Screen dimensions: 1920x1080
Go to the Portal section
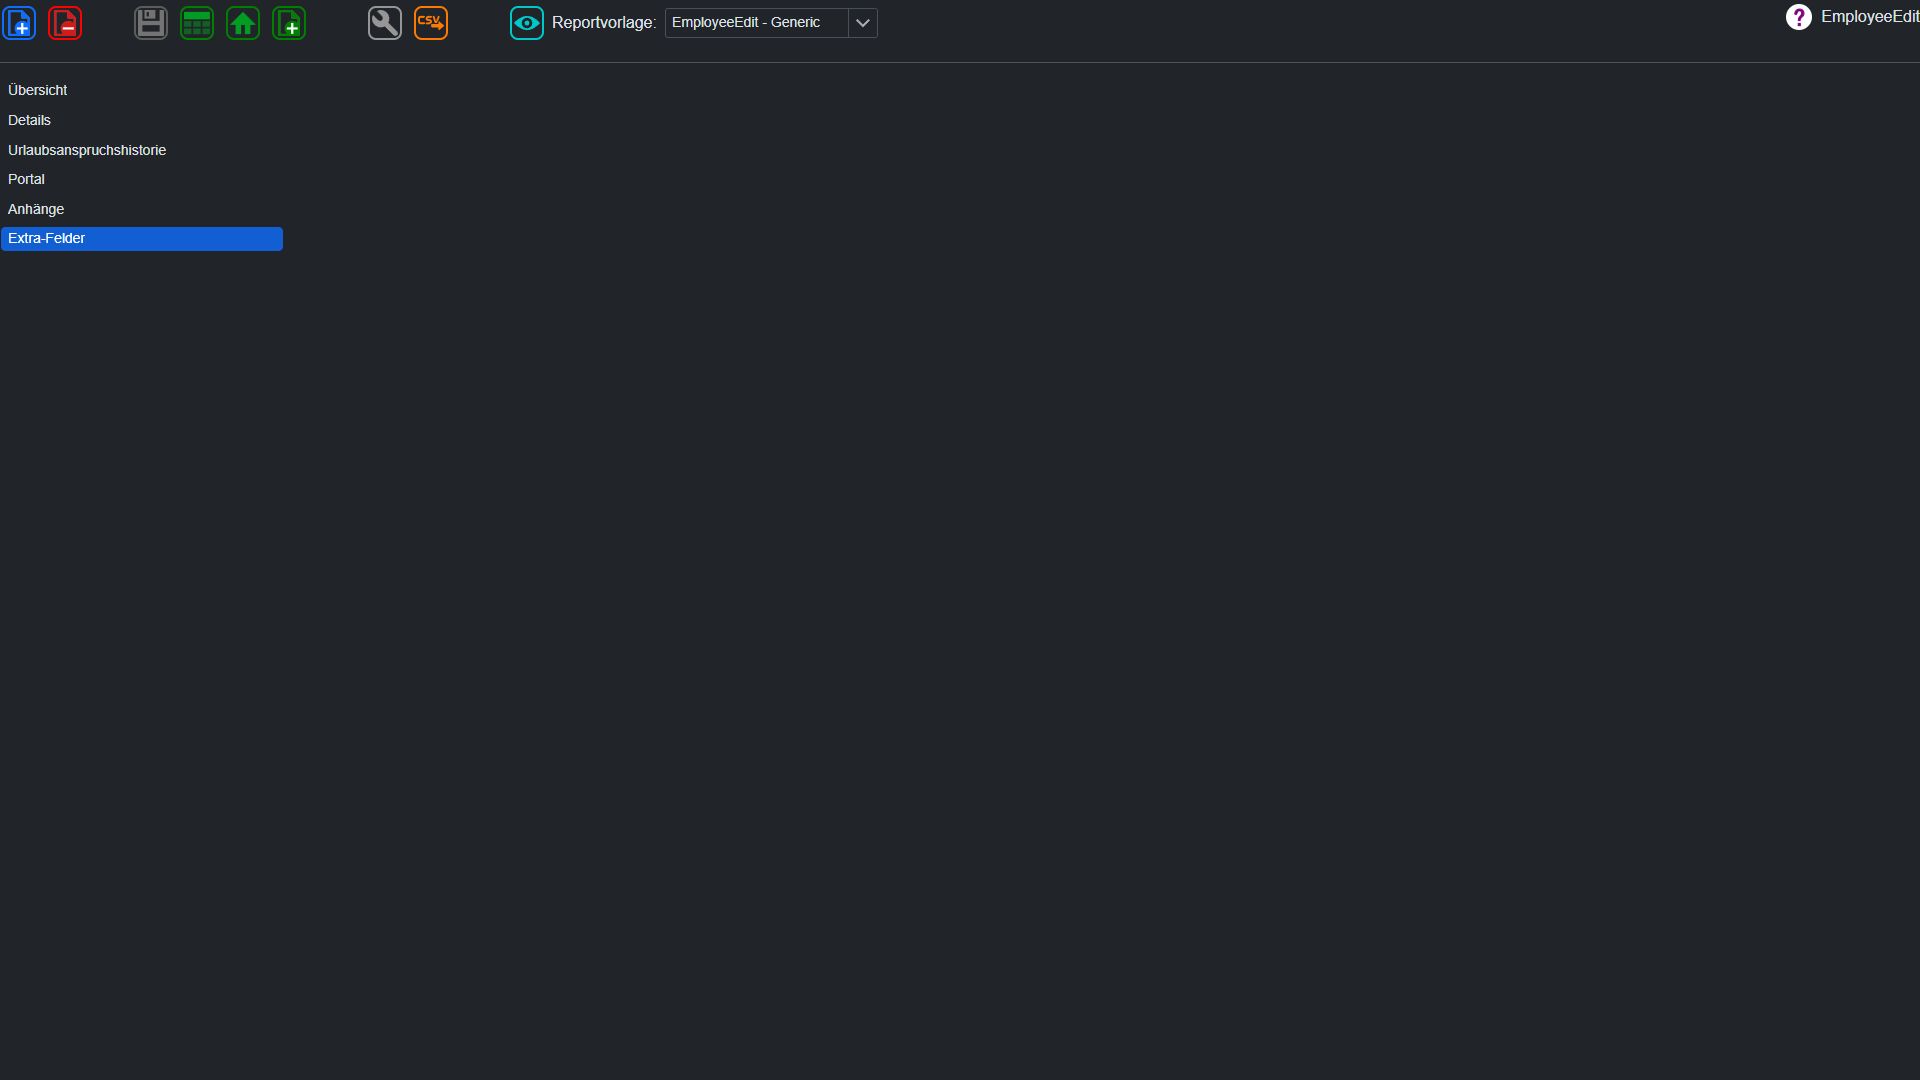pos(26,179)
